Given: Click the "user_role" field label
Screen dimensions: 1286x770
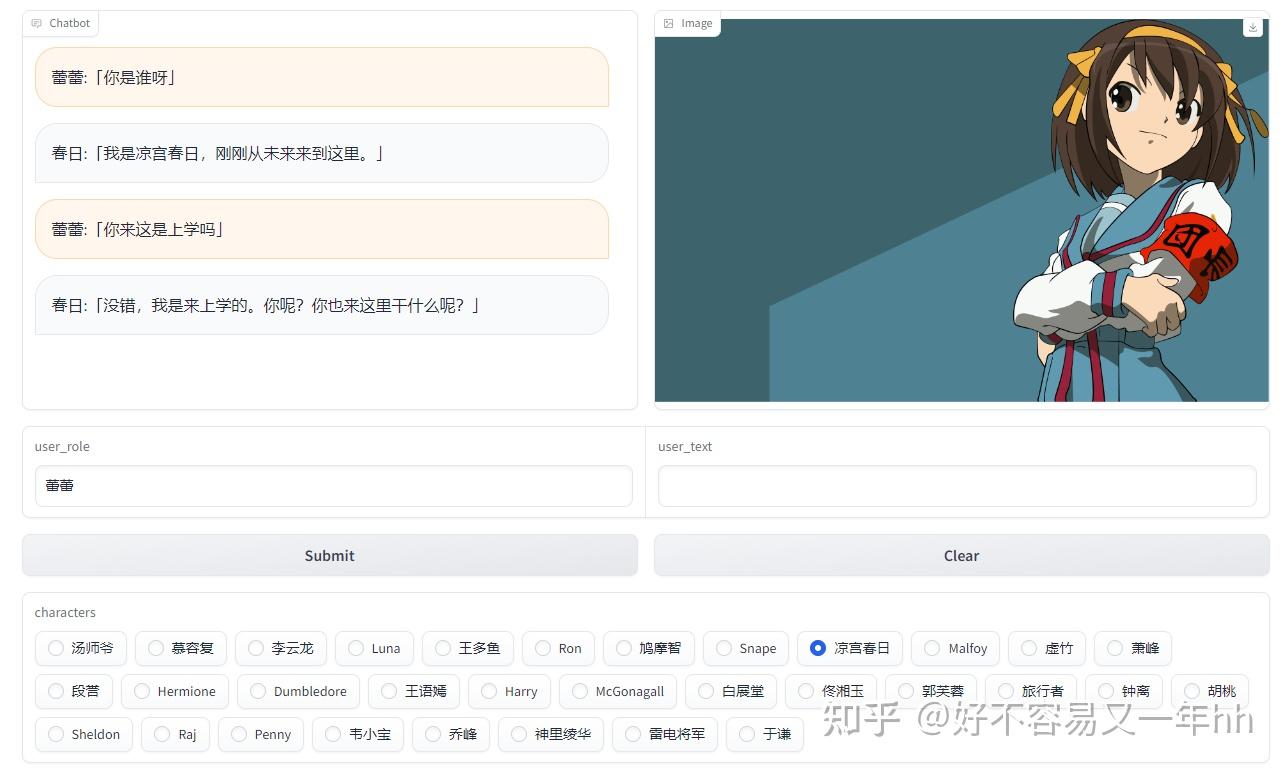Looking at the screenshot, I should tap(62, 446).
